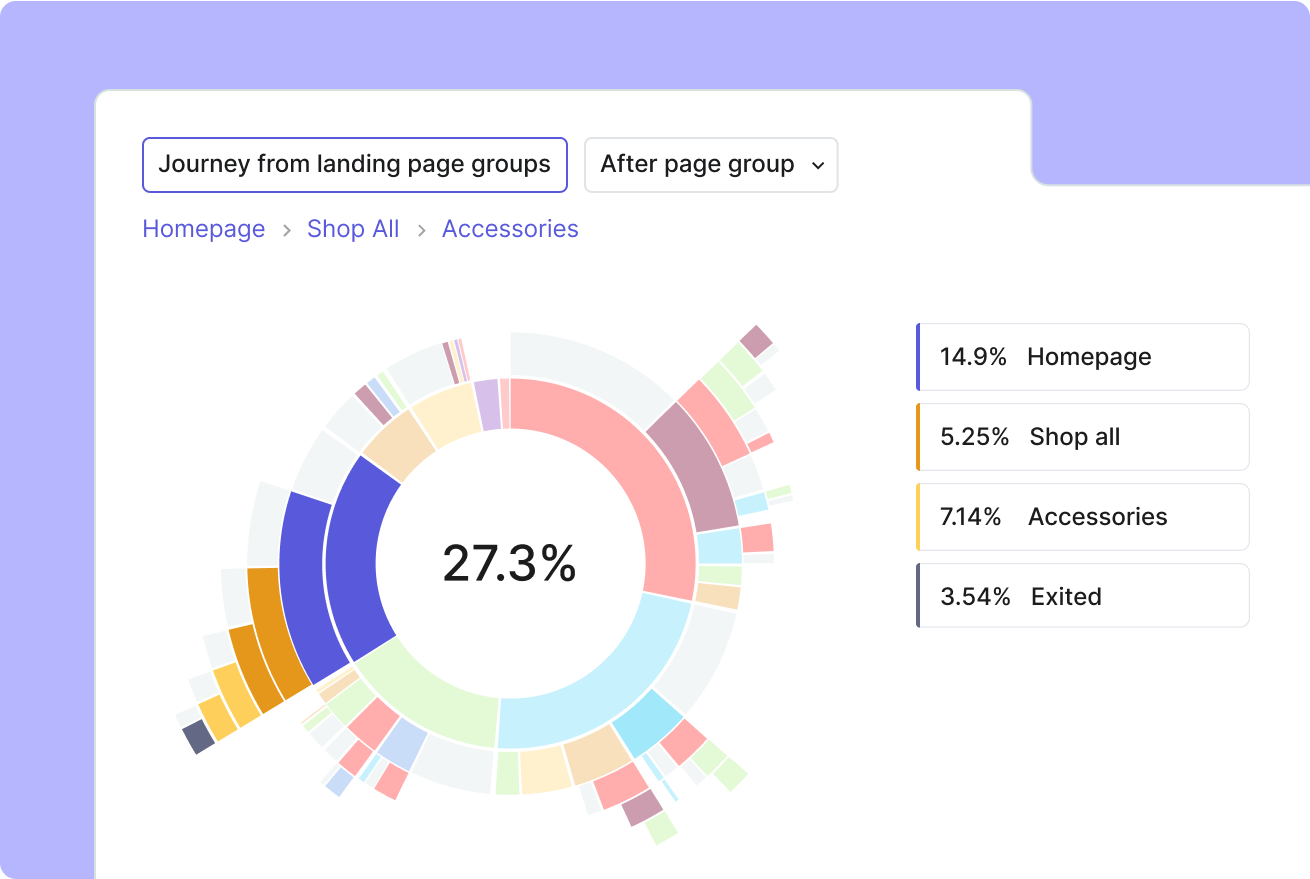Viewport: 1310px width, 879px height.
Task: Select the small lavender inner ring segment
Action: point(487,404)
